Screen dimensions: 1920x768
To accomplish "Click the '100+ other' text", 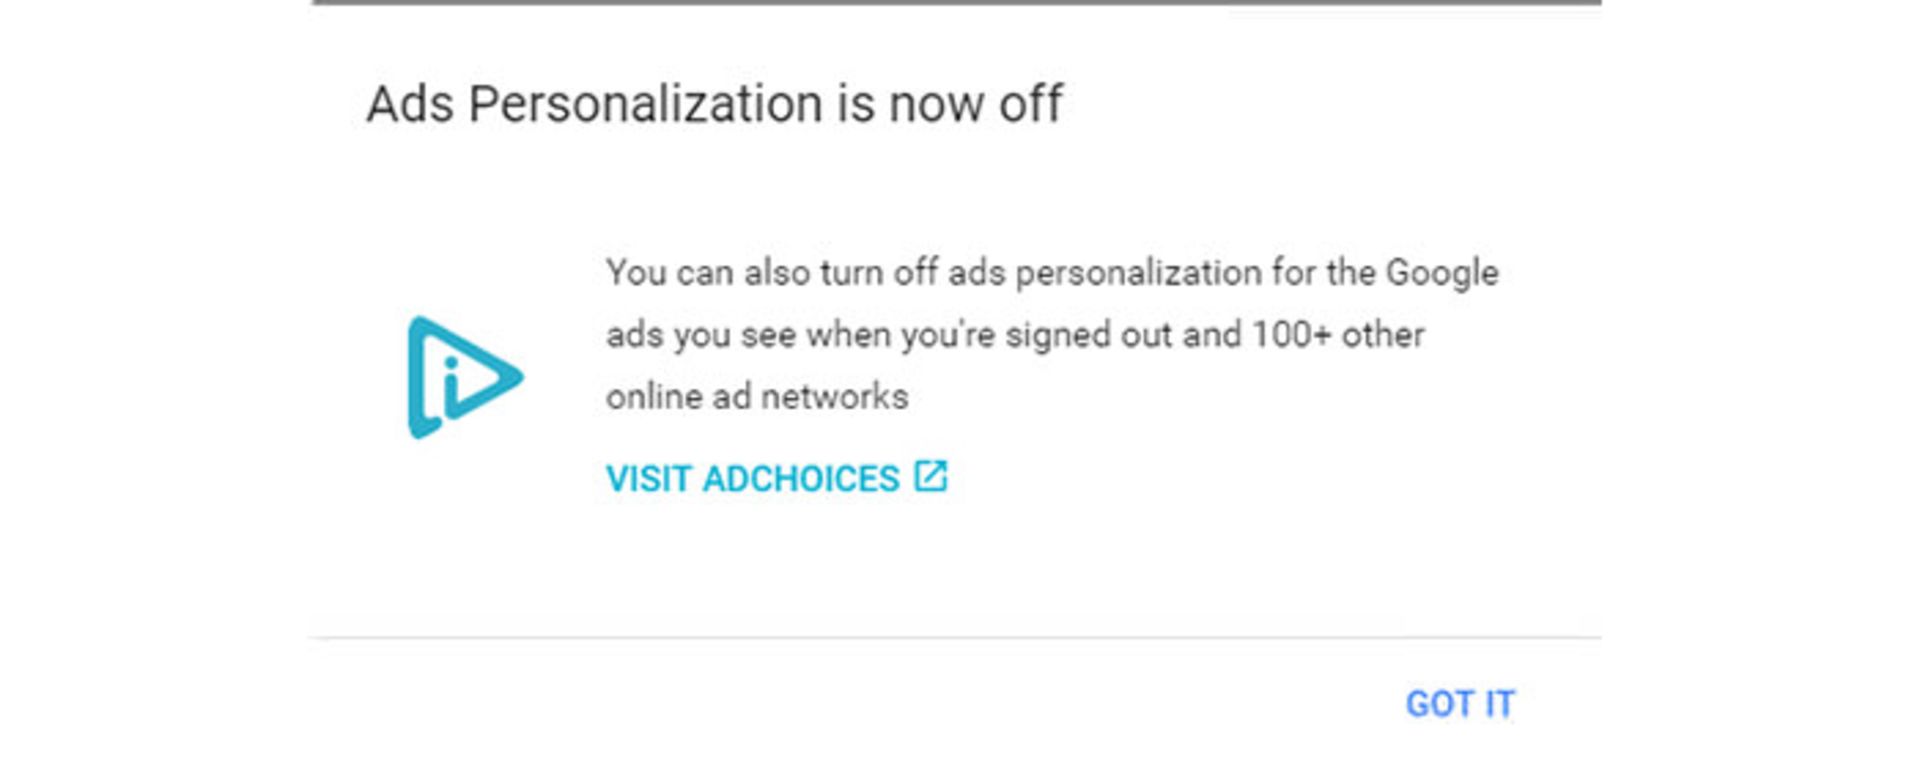I will (1338, 334).
